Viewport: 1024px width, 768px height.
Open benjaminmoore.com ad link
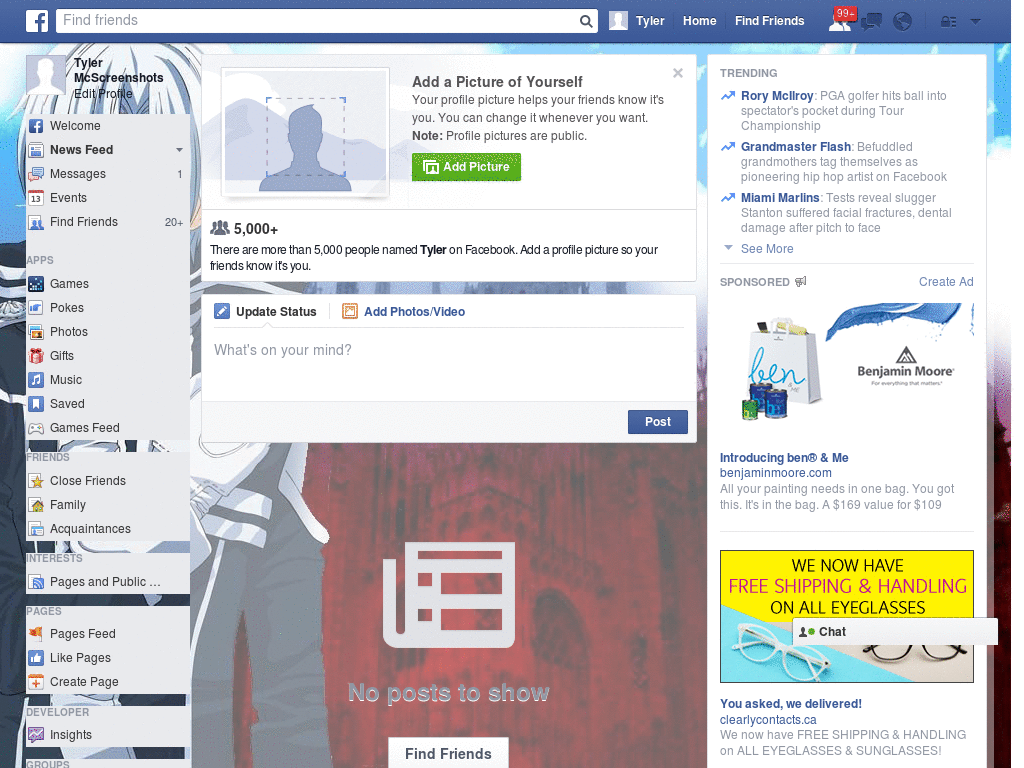(776, 473)
